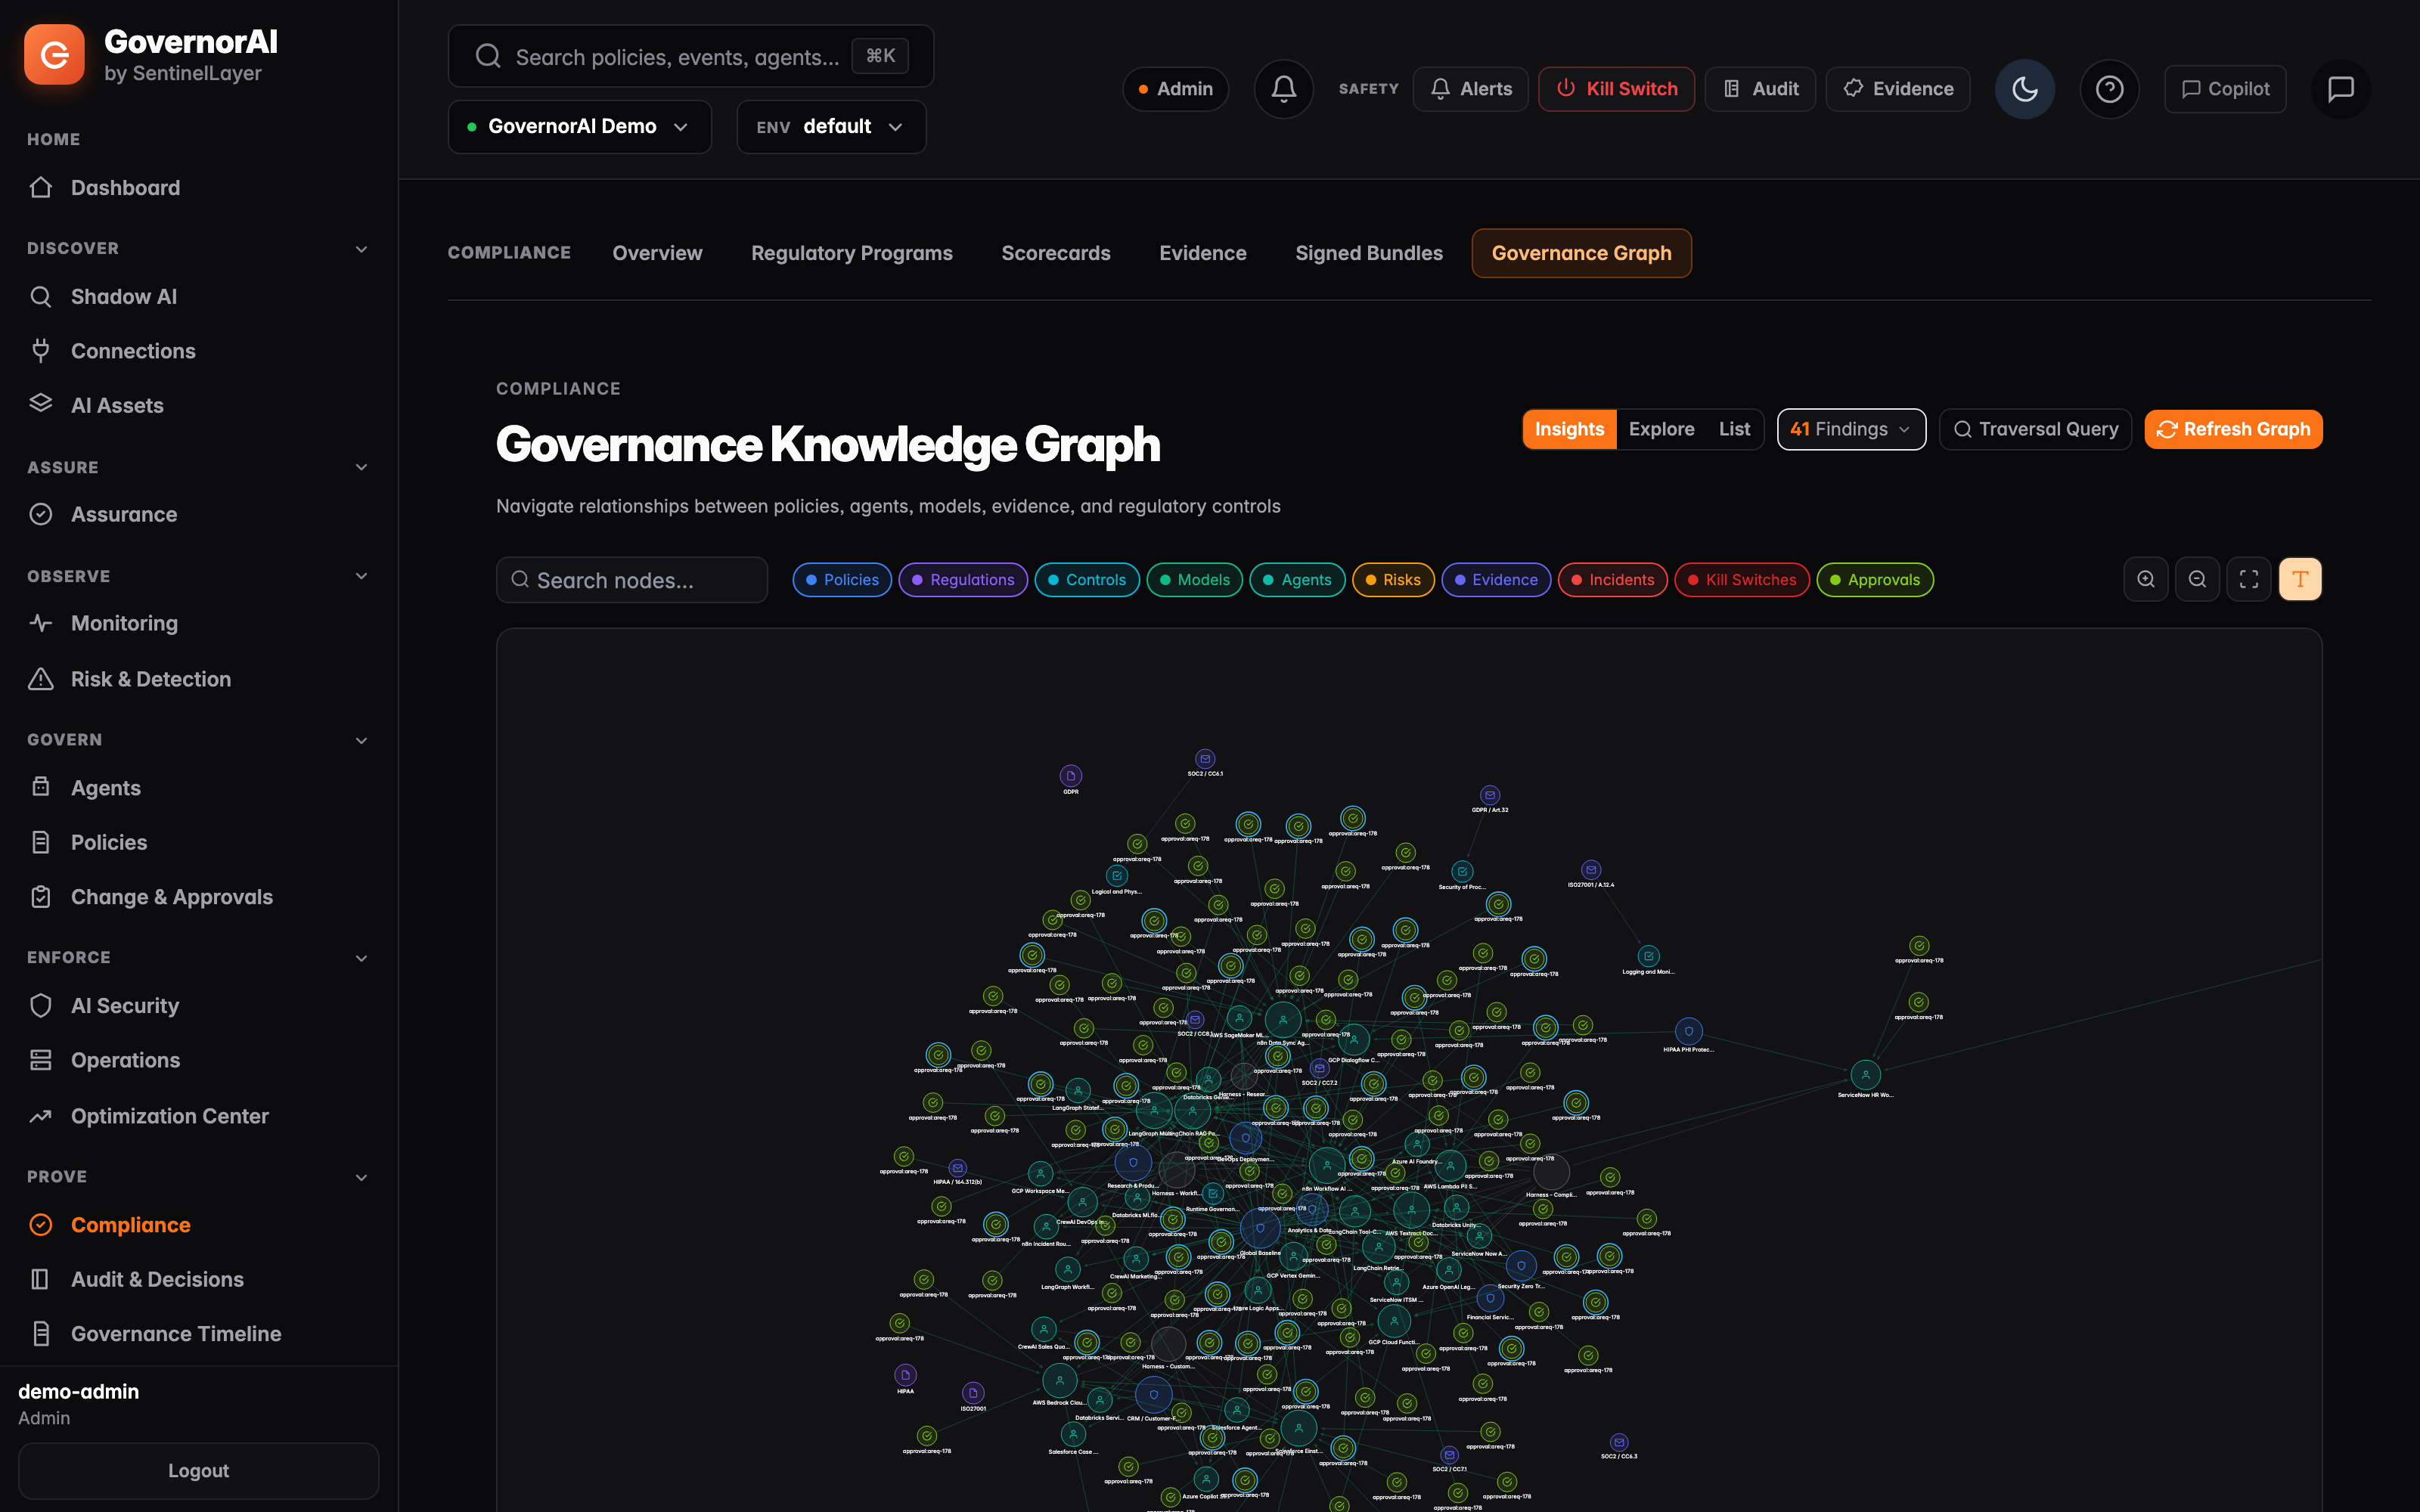Image resolution: width=2420 pixels, height=1512 pixels.
Task: Collapse the Discover sidebar section
Action: coord(361,249)
